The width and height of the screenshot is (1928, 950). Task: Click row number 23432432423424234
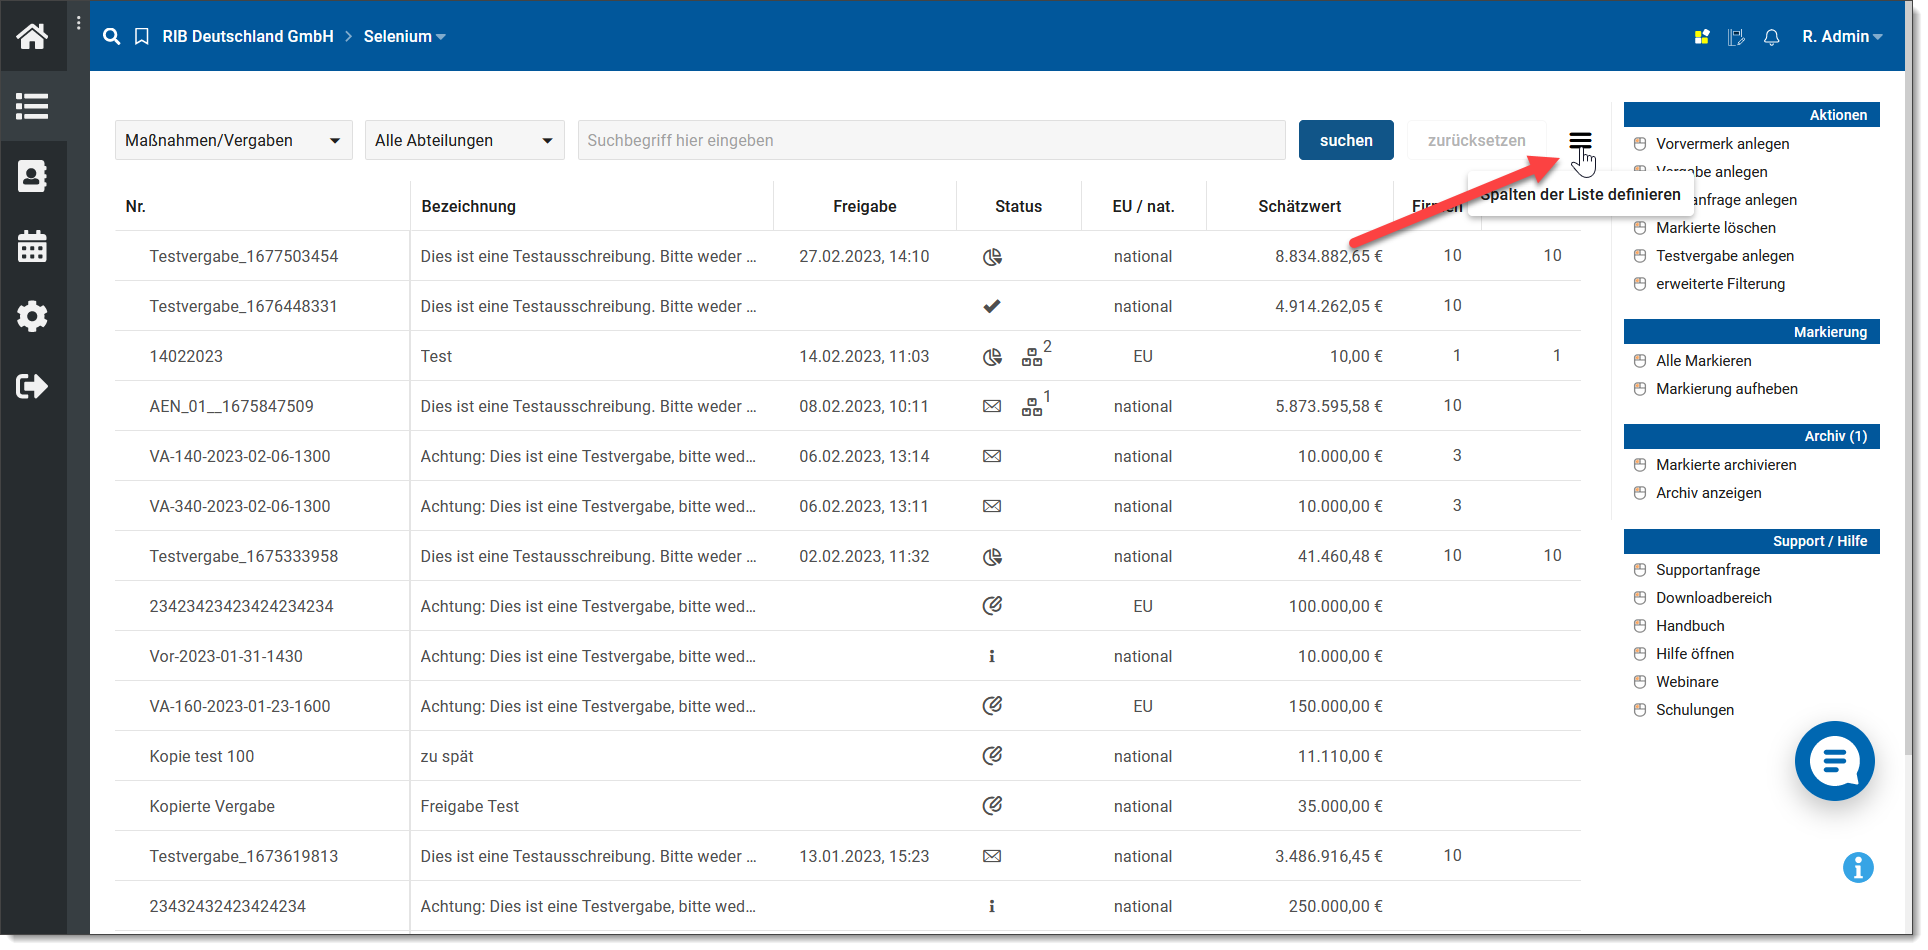pos(228,906)
